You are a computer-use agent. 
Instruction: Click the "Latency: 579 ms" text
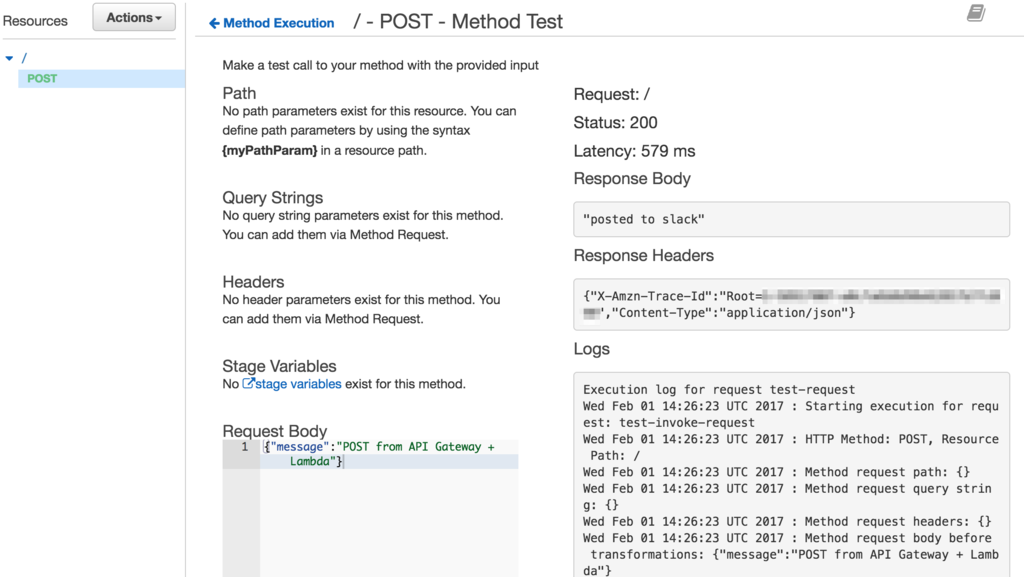[634, 151]
